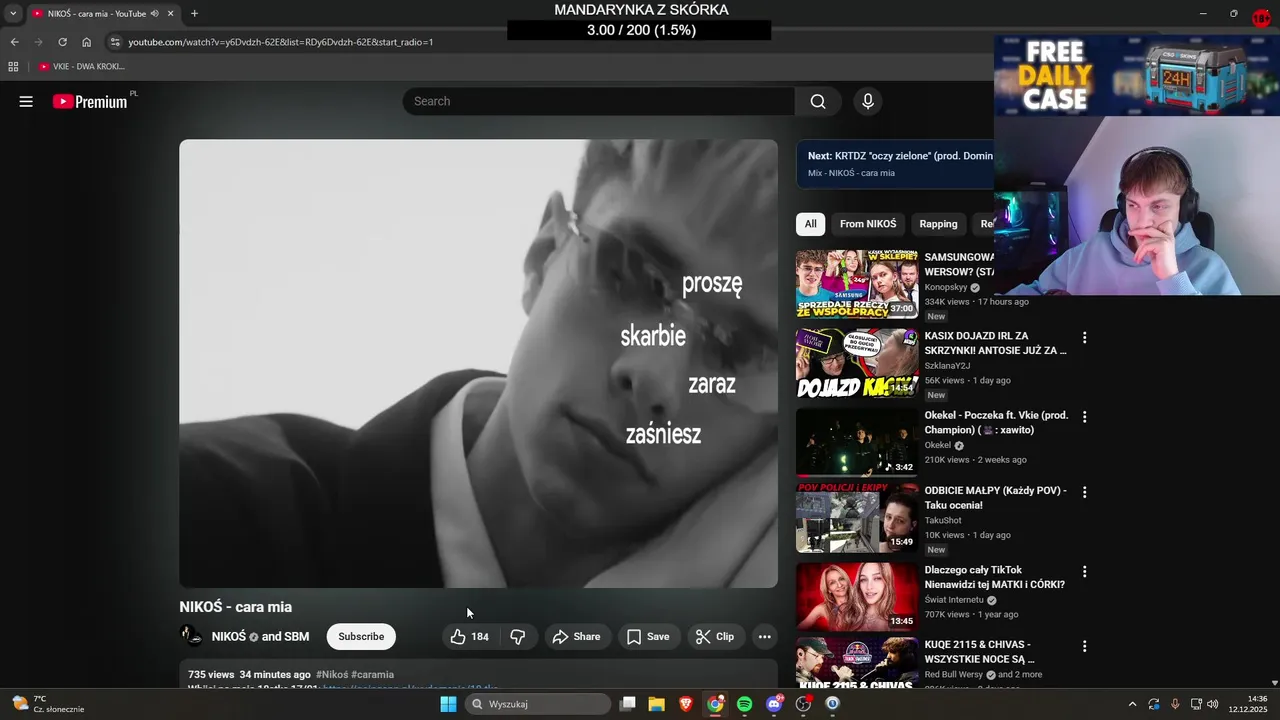Open options for ODBICIE MAŁPY video
The image size is (1280, 720).
(x=1084, y=492)
